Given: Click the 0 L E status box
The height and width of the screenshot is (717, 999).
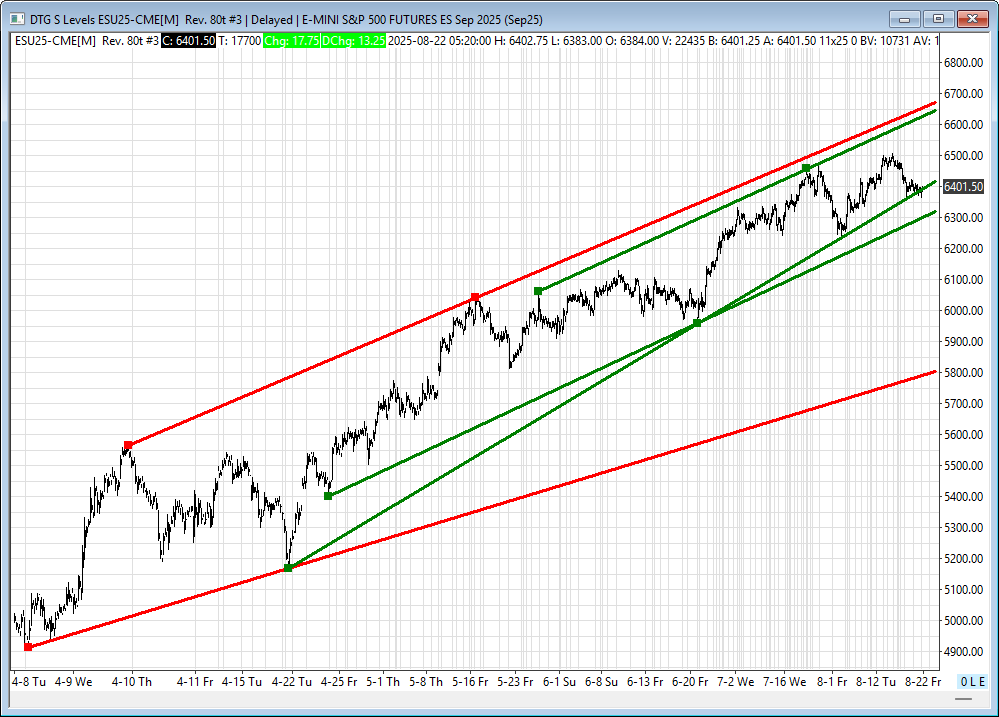Looking at the screenshot, I should coord(973,681).
